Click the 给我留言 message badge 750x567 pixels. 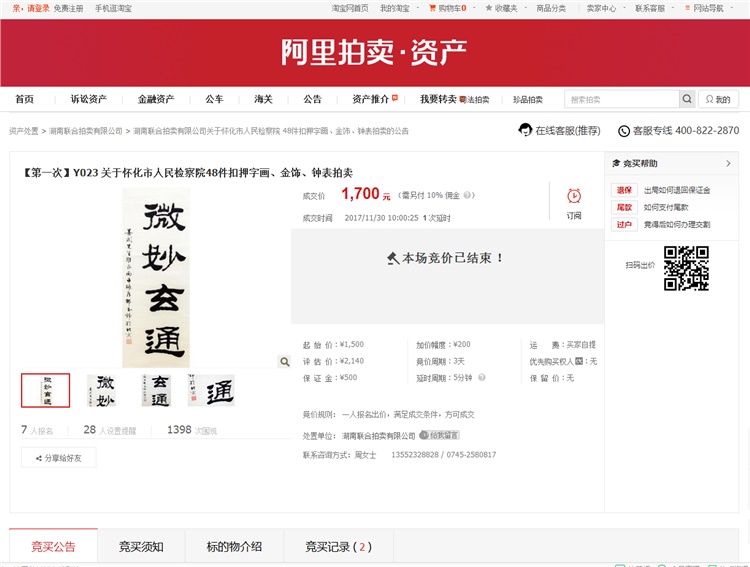440,435
